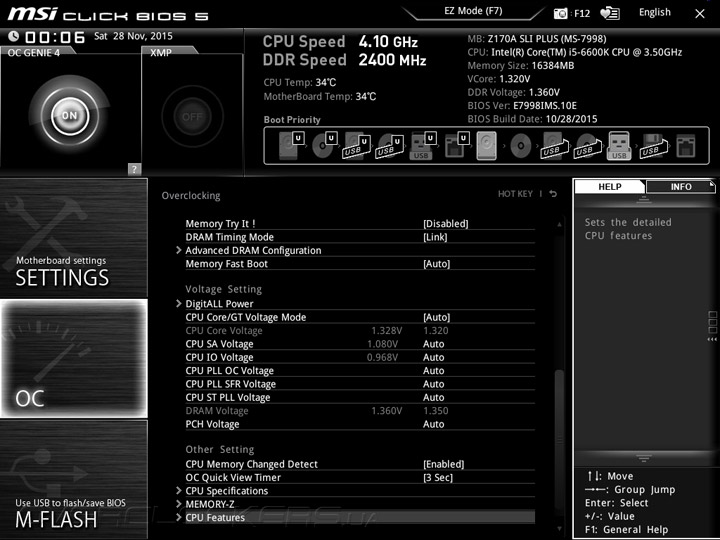Edit the DRAM Voltage value 1.350
720x540 pixels.
pyautogui.click(x=435, y=411)
